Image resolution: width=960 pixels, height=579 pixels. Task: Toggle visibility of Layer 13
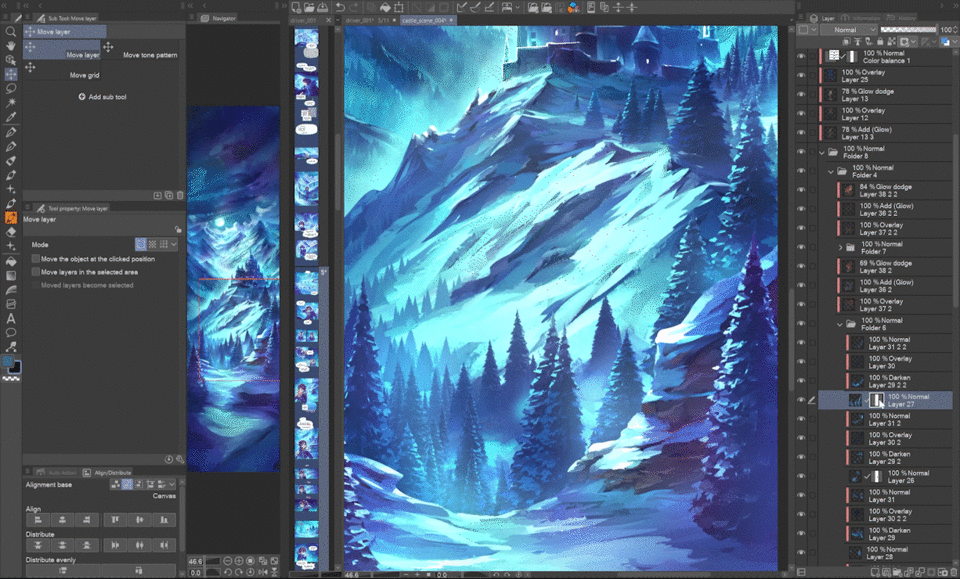[801, 94]
